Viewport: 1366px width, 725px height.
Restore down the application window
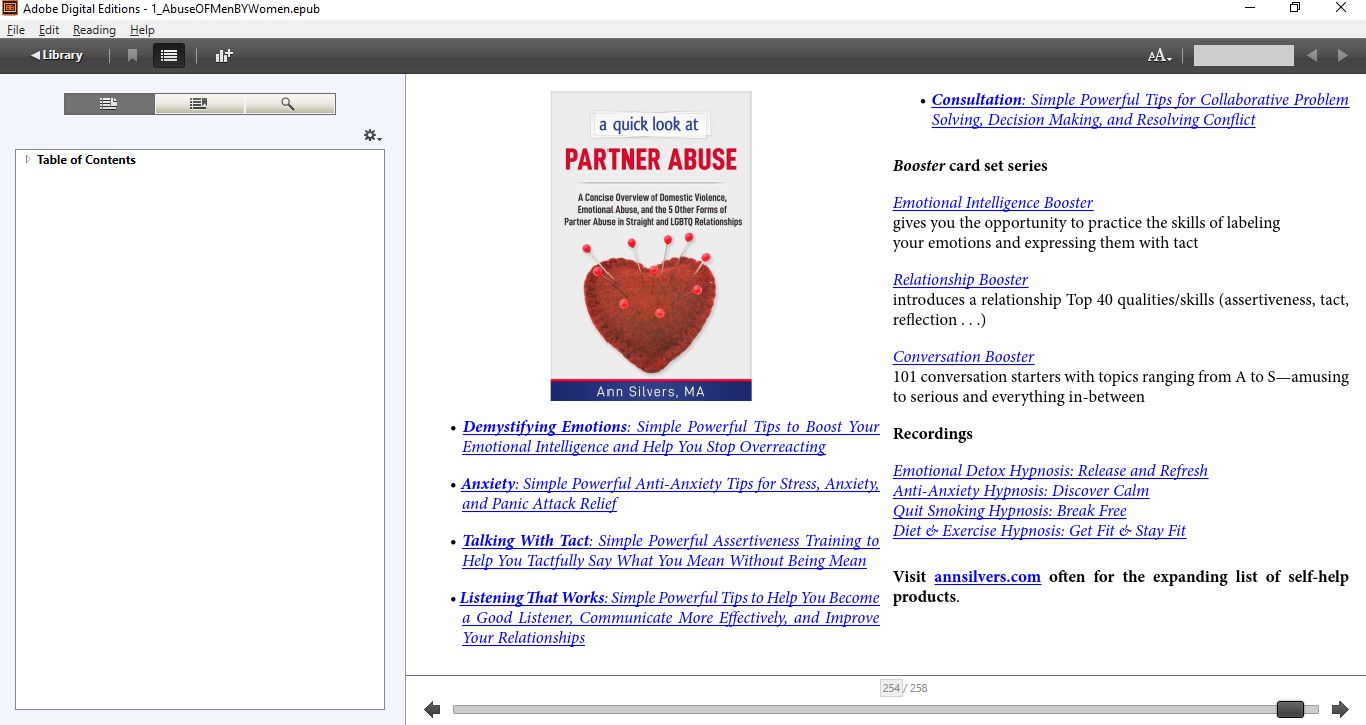pyautogui.click(x=1295, y=8)
